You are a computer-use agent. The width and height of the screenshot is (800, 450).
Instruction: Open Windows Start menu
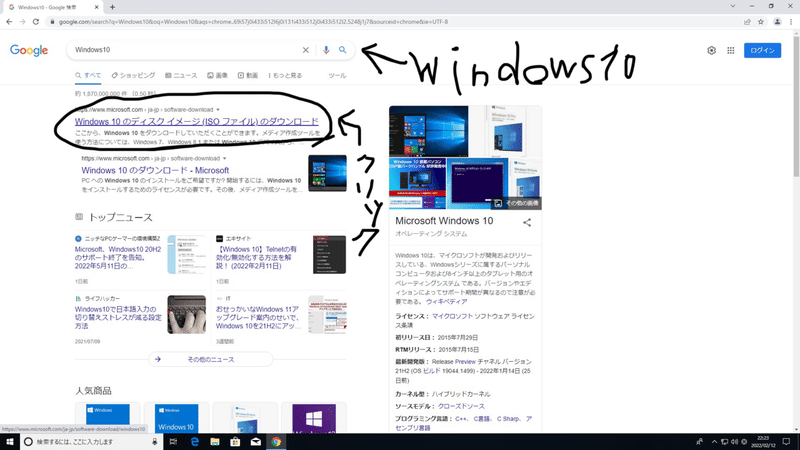(10, 442)
